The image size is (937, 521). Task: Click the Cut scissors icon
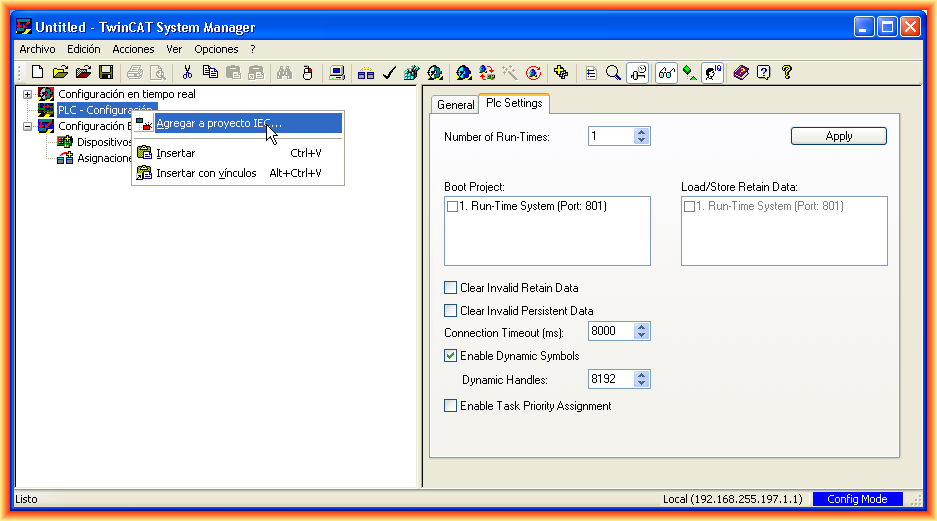[x=186, y=72]
